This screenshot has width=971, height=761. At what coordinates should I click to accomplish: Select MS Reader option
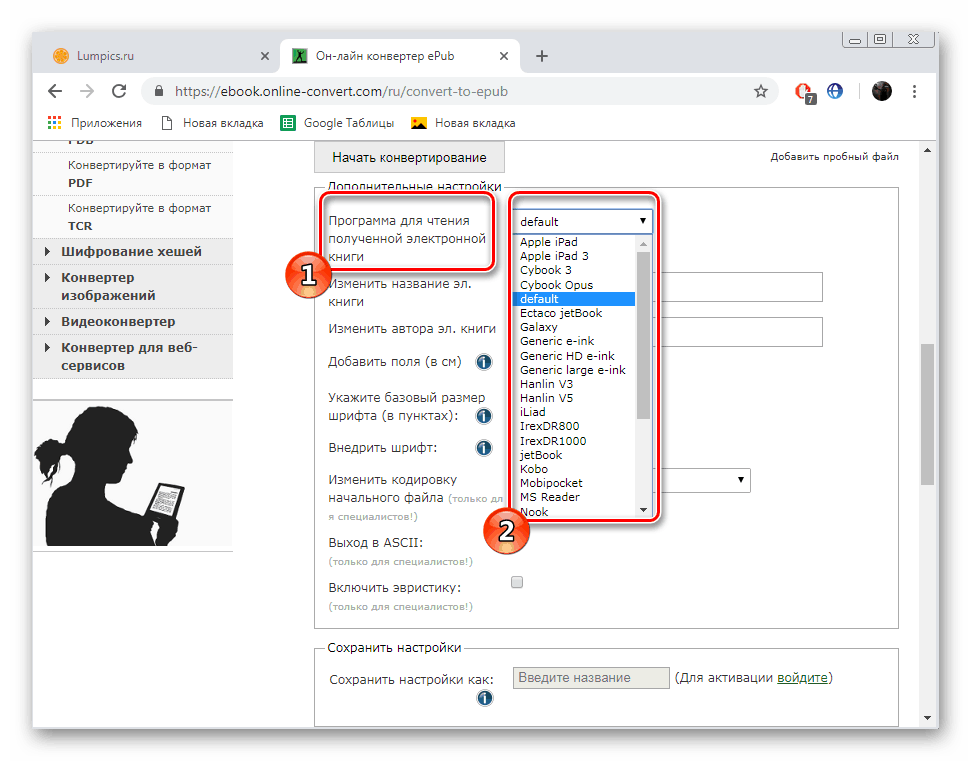574,497
